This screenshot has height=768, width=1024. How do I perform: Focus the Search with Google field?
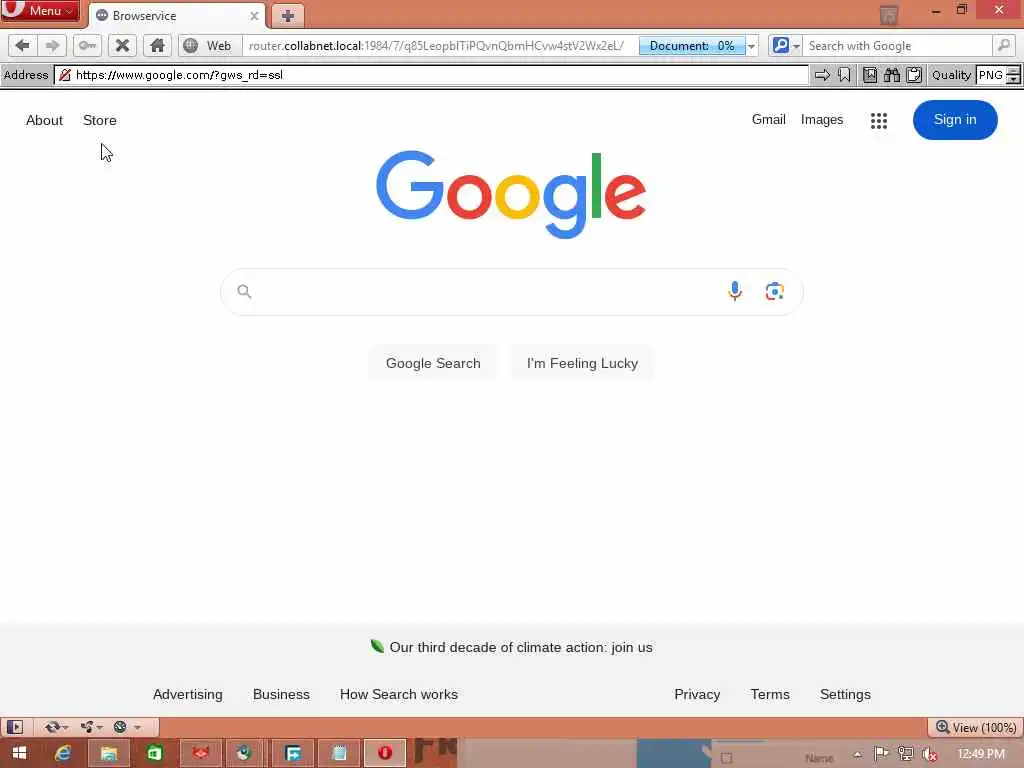point(896,46)
